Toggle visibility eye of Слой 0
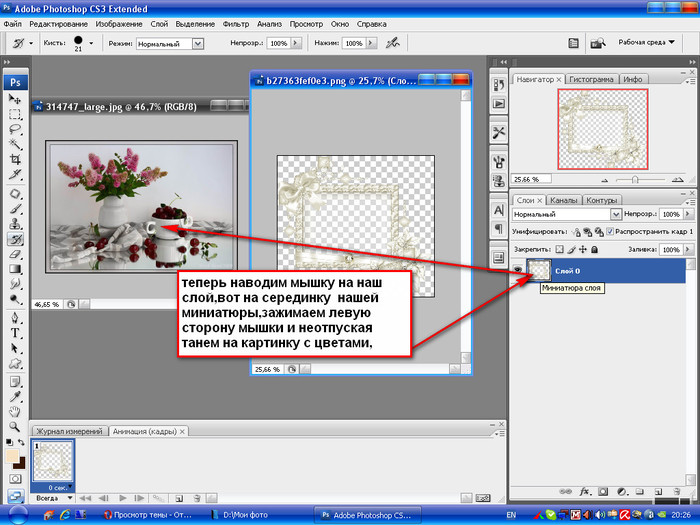 (517, 269)
